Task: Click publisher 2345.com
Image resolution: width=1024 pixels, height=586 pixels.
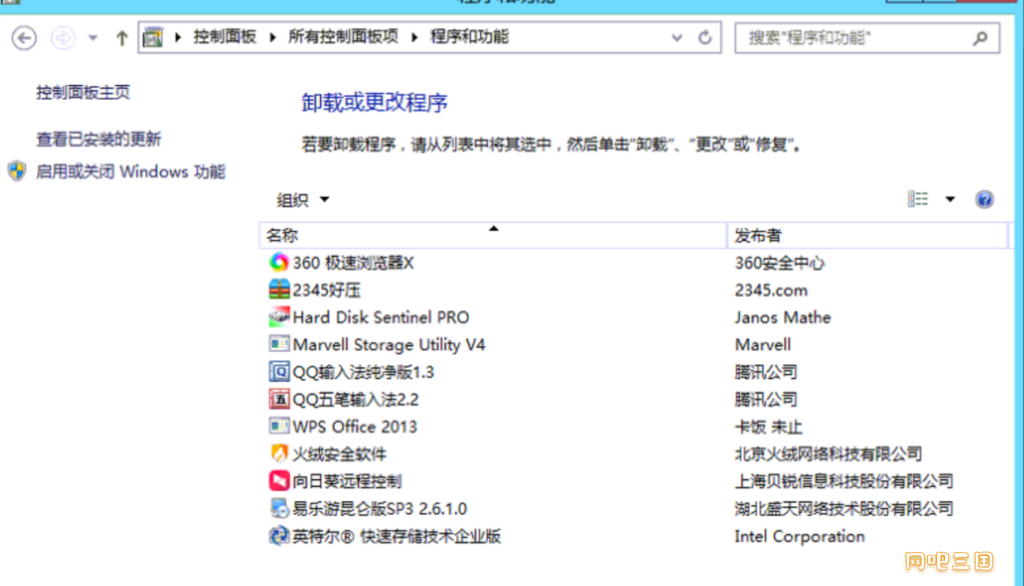Action: pyautogui.click(x=771, y=289)
